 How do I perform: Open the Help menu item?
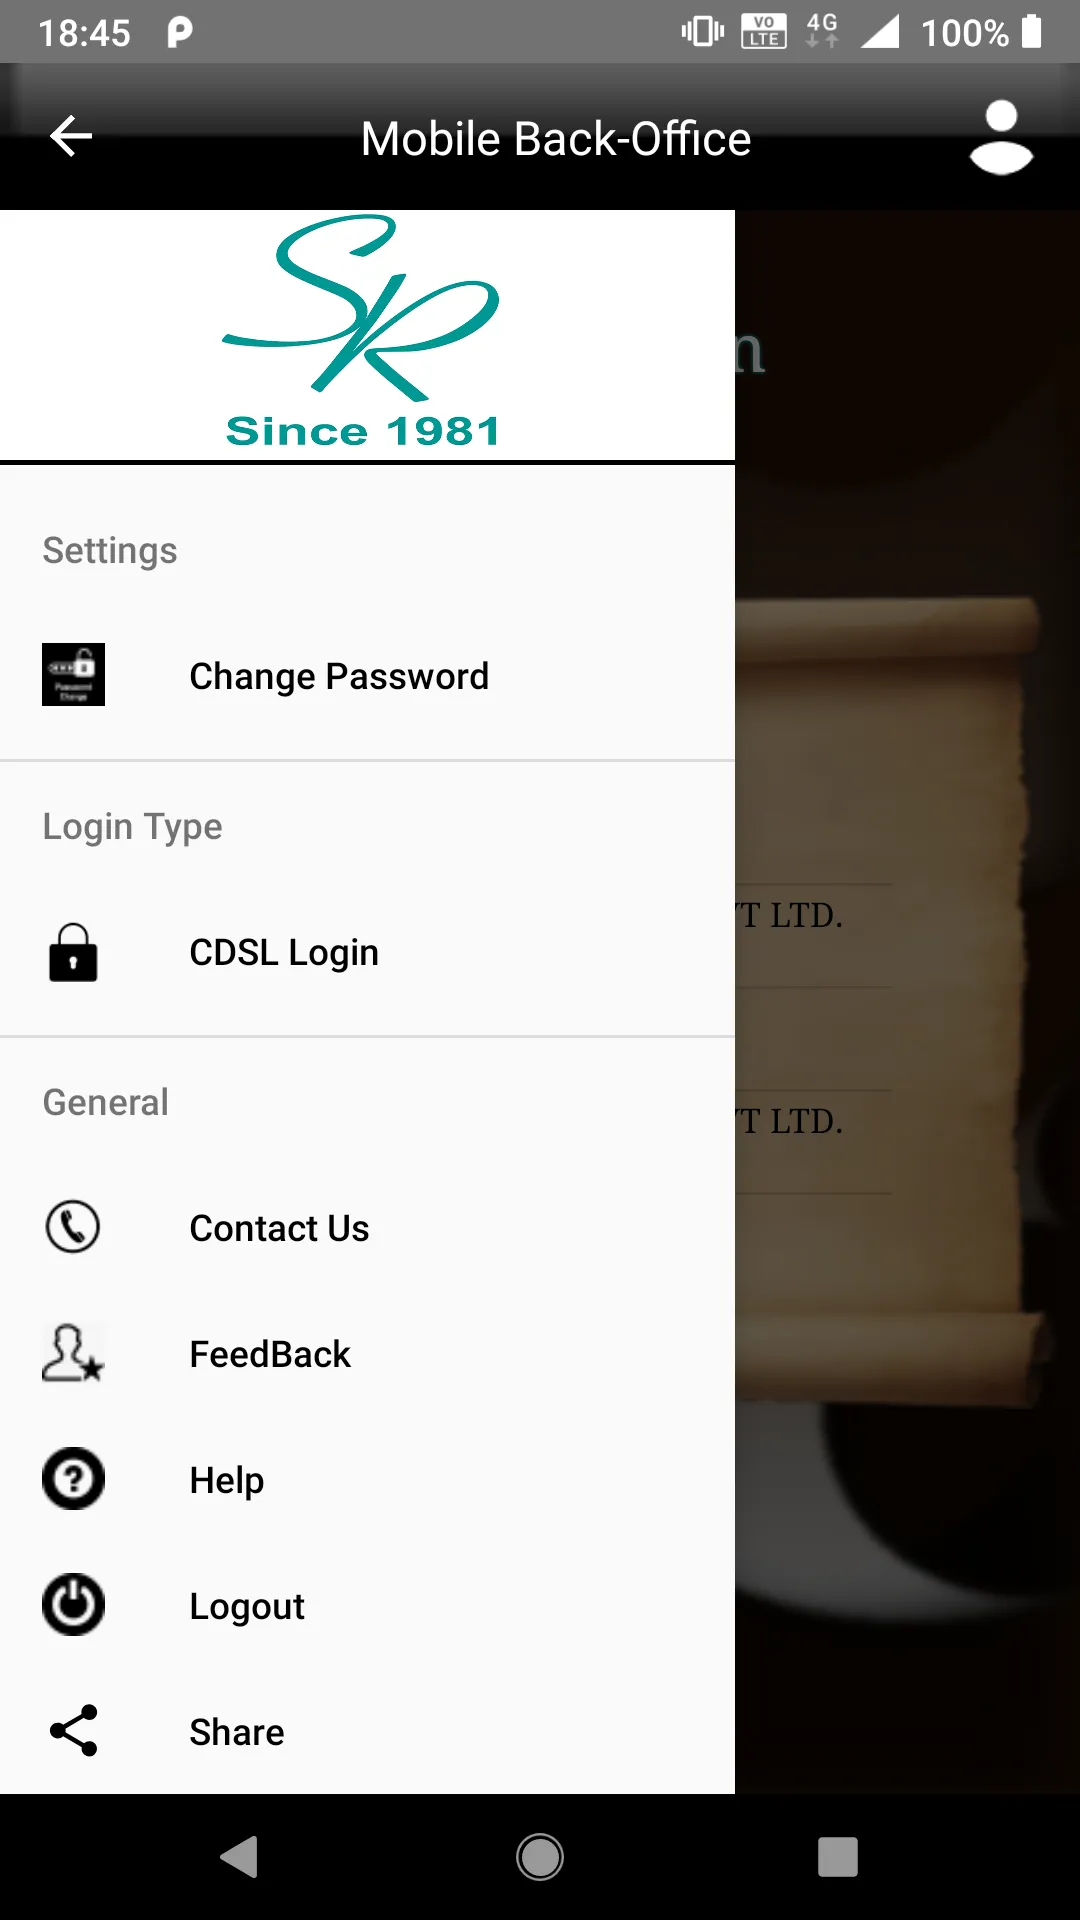[x=227, y=1481]
